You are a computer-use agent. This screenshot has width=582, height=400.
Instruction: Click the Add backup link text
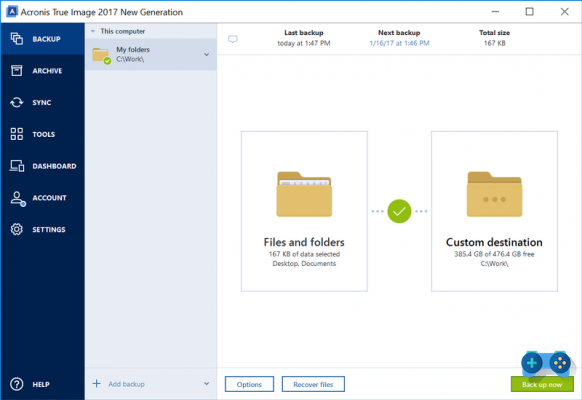[127, 384]
